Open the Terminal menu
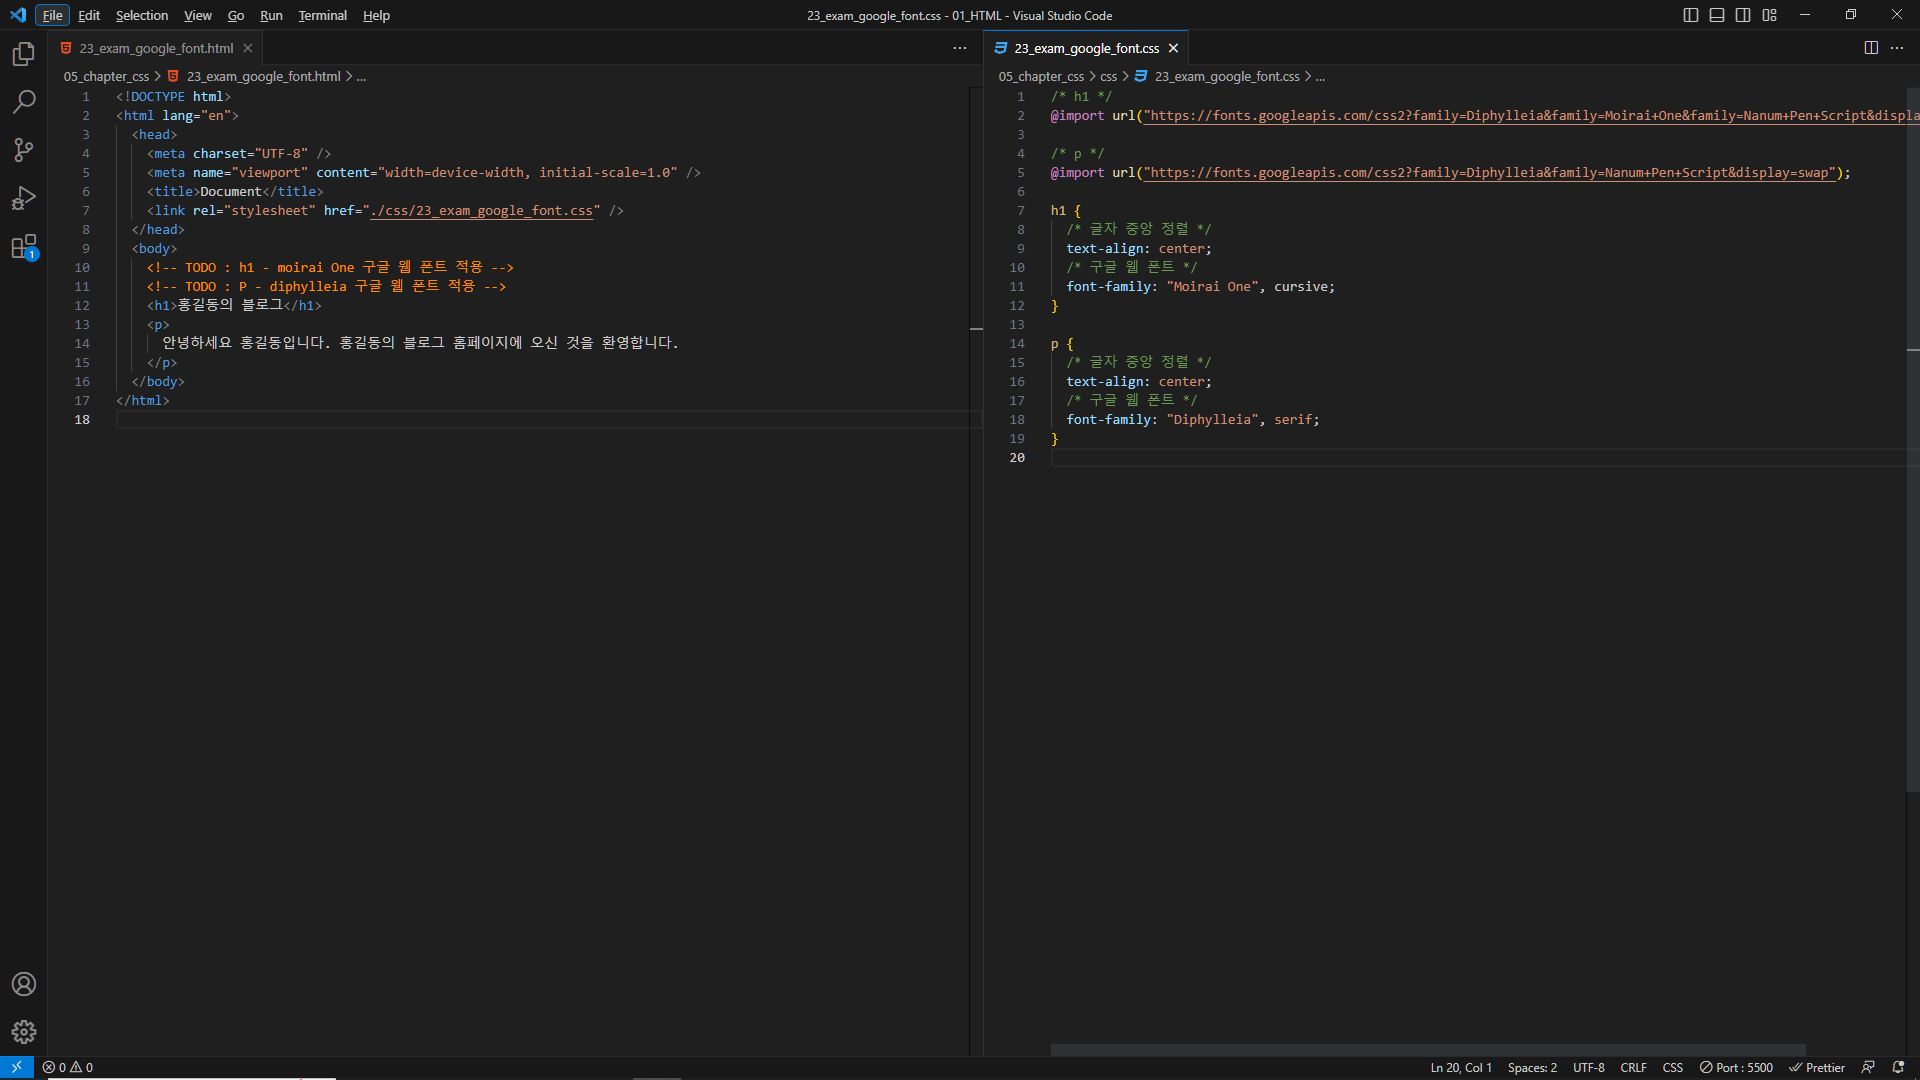The width and height of the screenshot is (1920, 1080). (x=322, y=15)
